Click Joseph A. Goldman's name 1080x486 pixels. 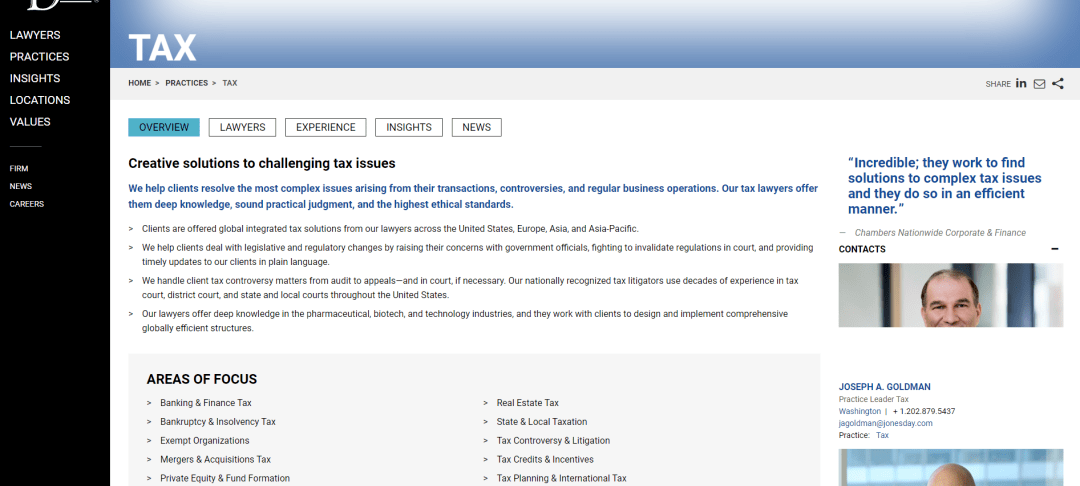pyautogui.click(x=884, y=387)
